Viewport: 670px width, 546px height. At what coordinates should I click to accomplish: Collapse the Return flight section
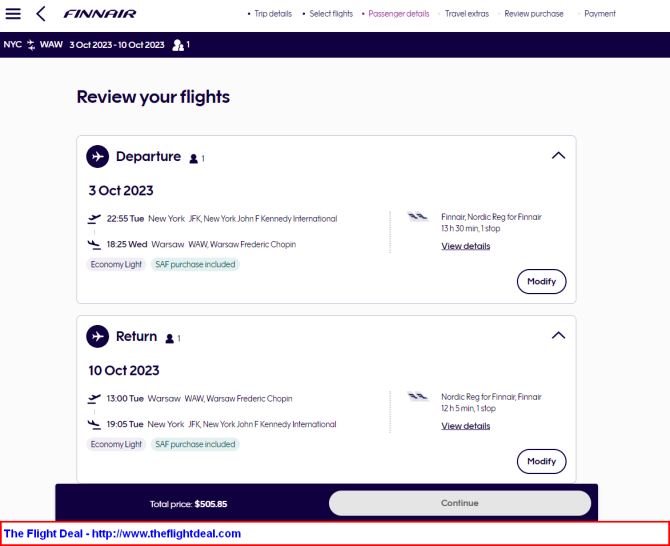point(558,335)
